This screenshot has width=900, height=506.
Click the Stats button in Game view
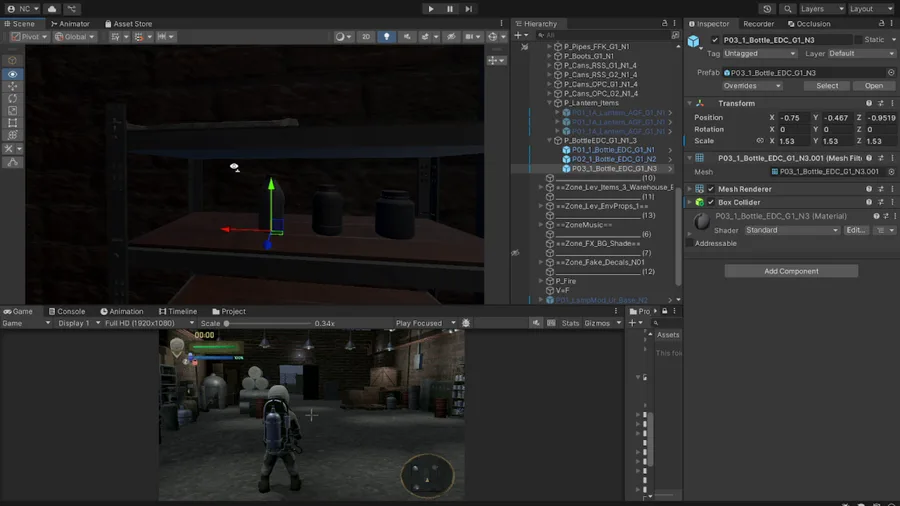(x=570, y=324)
